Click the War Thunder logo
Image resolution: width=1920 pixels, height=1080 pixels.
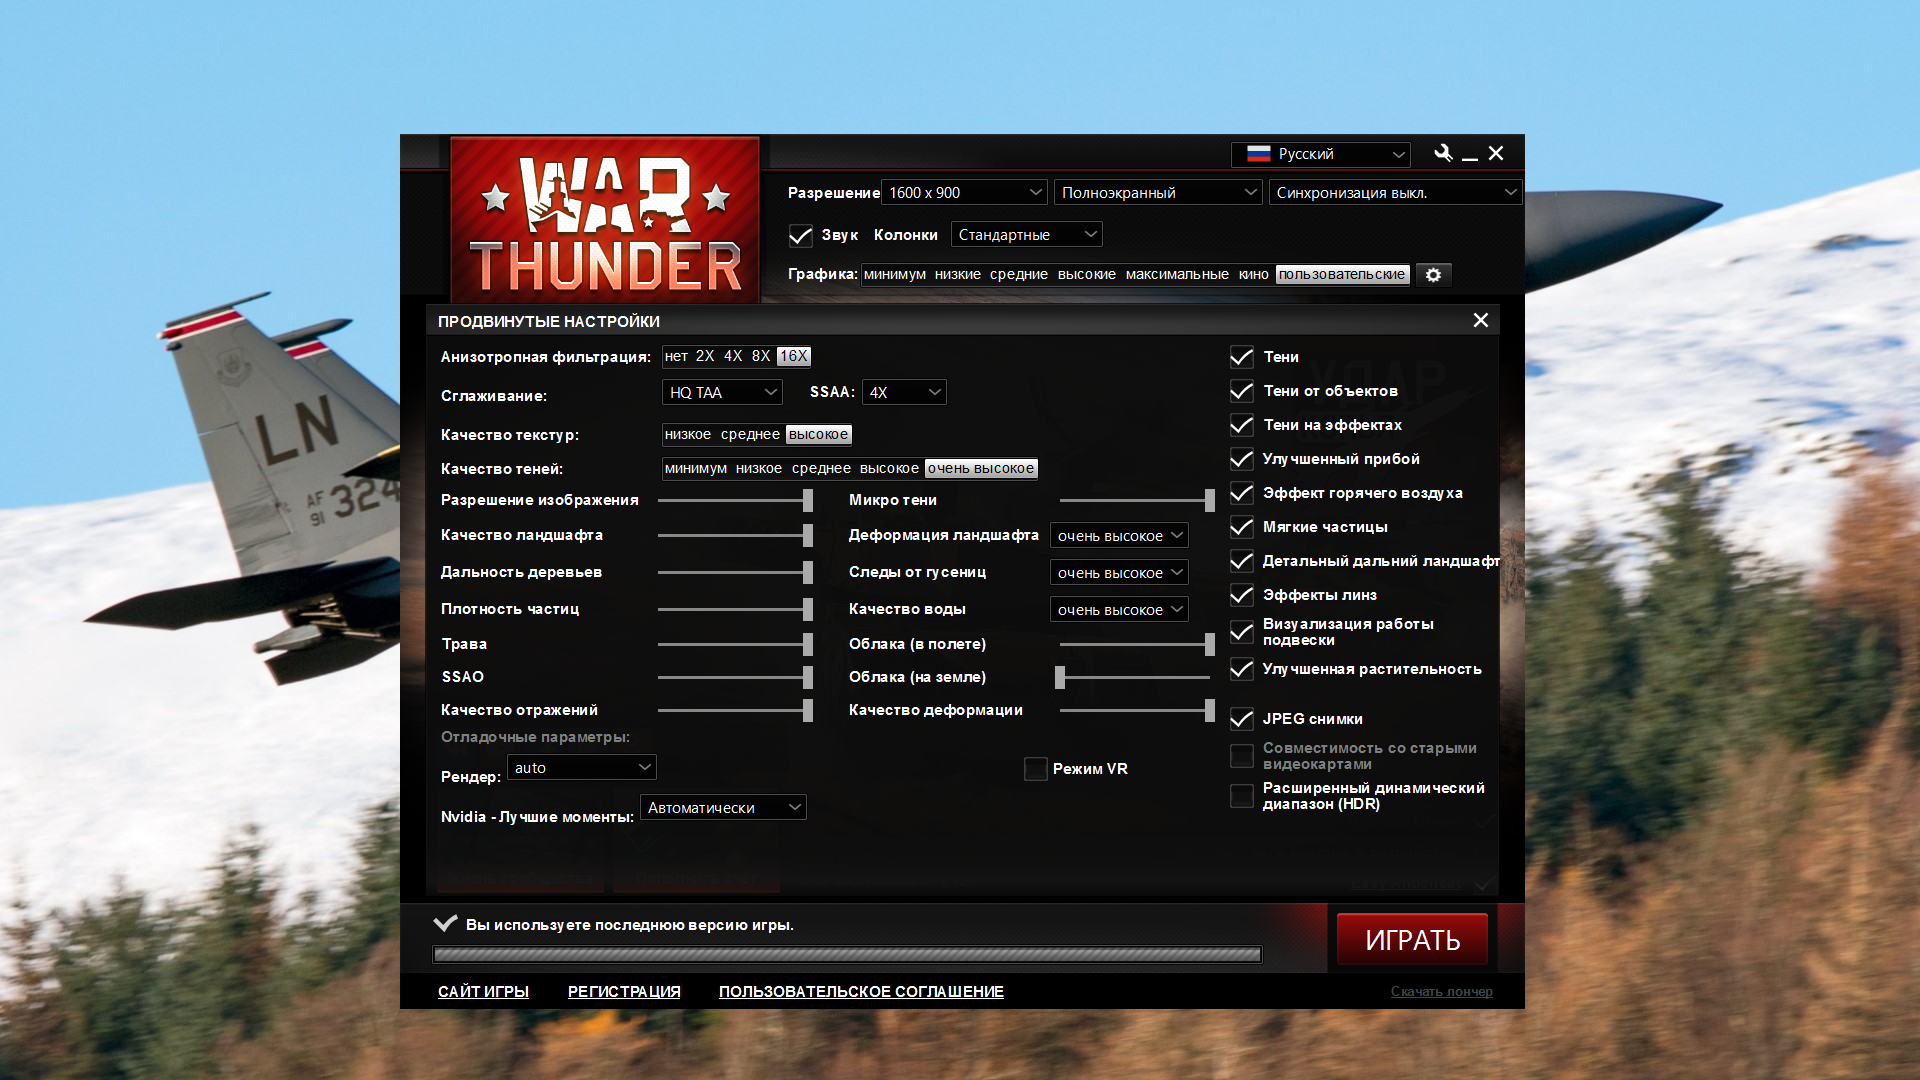coord(605,220)
